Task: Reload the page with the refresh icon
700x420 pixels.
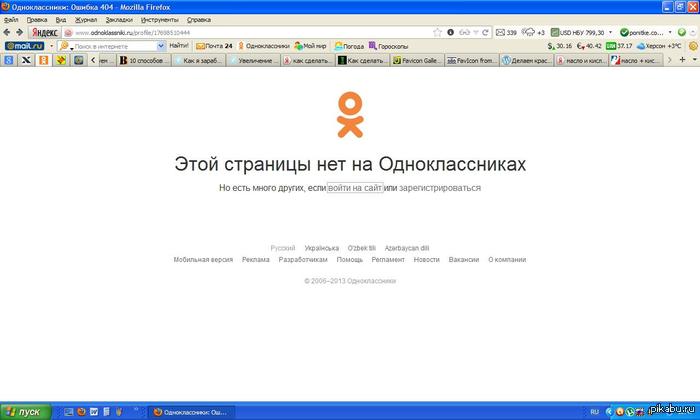Action: click(x=485, y=33)
